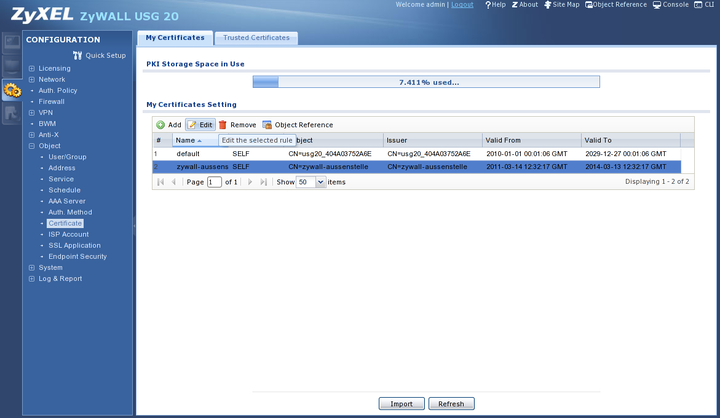Open the Console in the header
The image size is (720, 418).
[x=671, y=5]
